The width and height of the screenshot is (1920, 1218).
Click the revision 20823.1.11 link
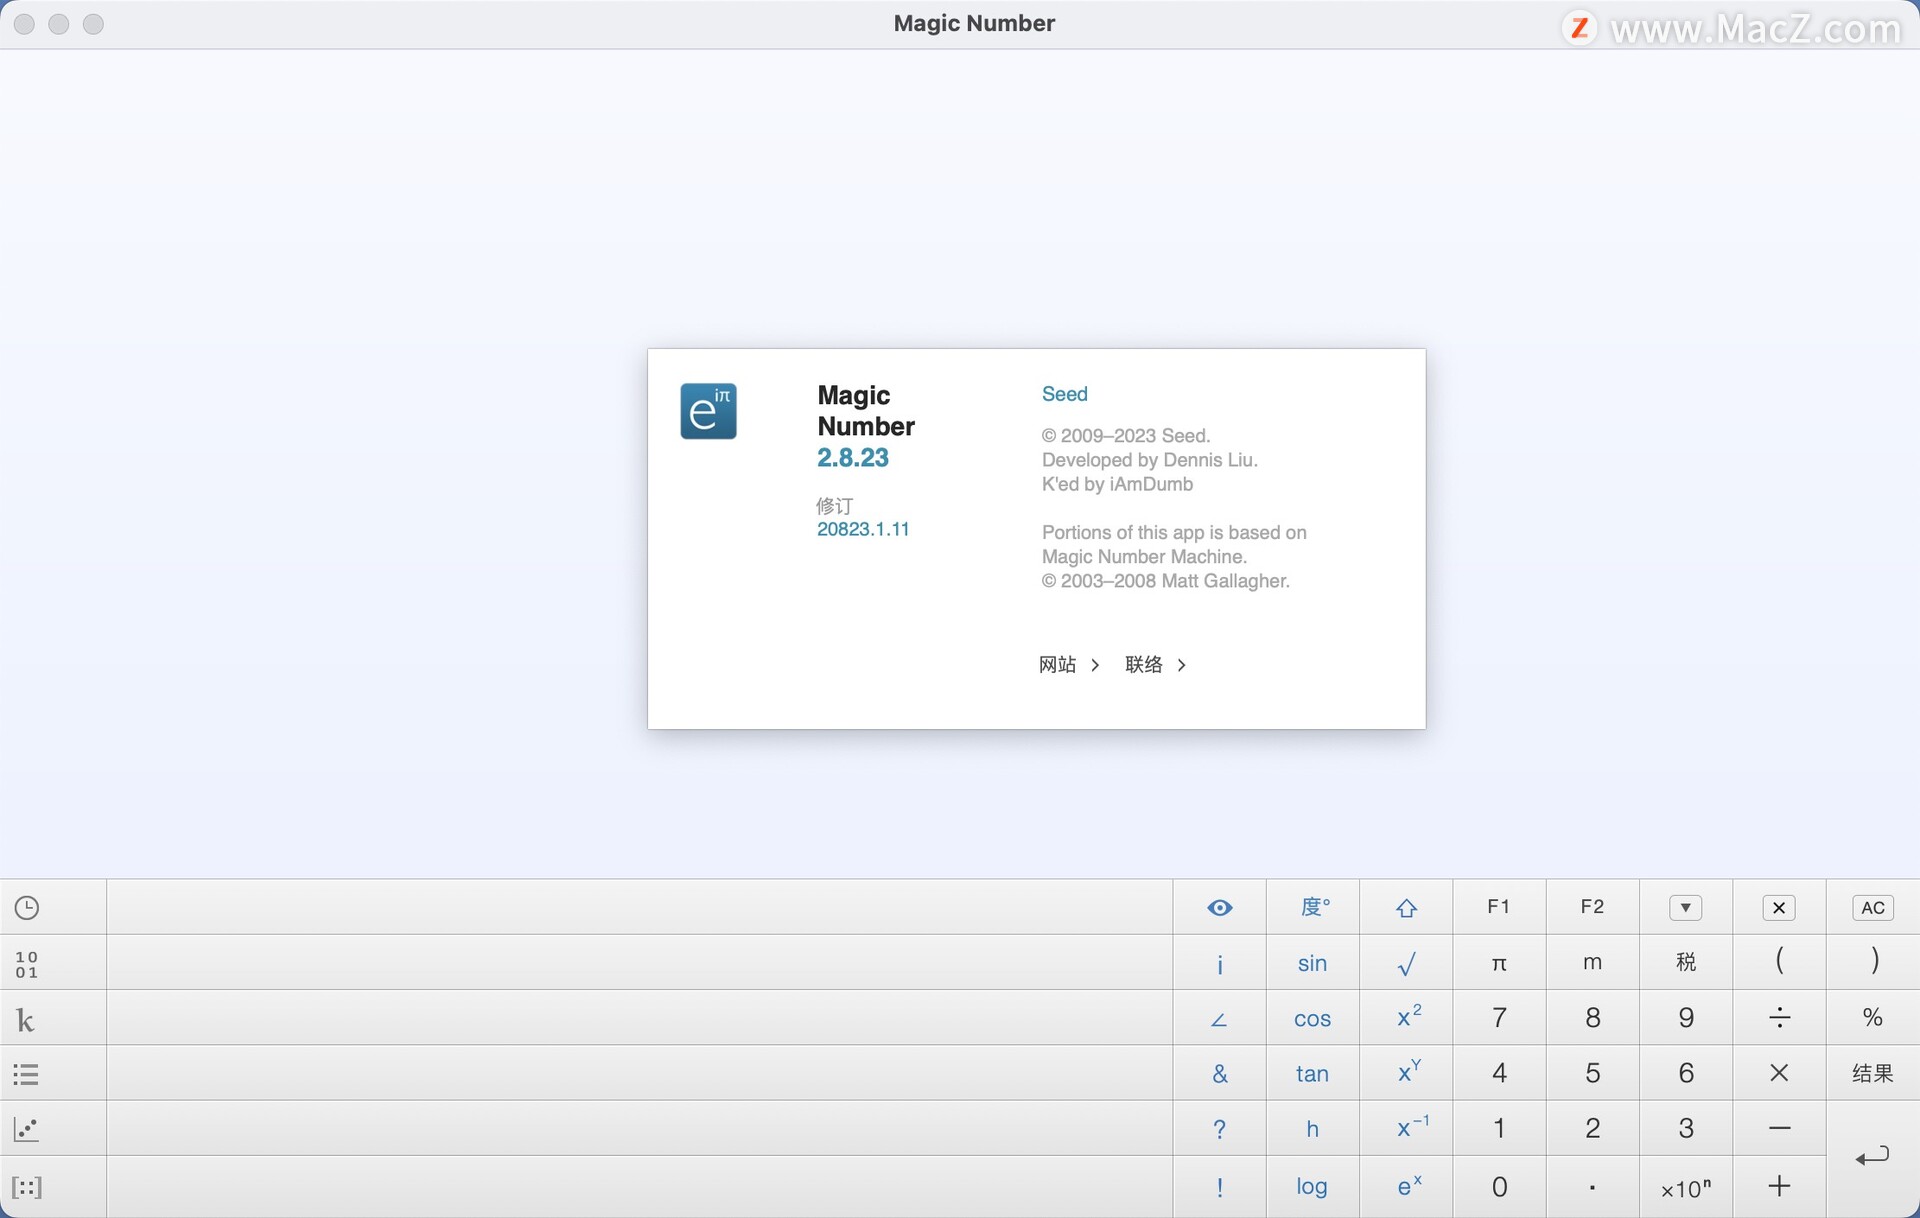click(863, 529)
